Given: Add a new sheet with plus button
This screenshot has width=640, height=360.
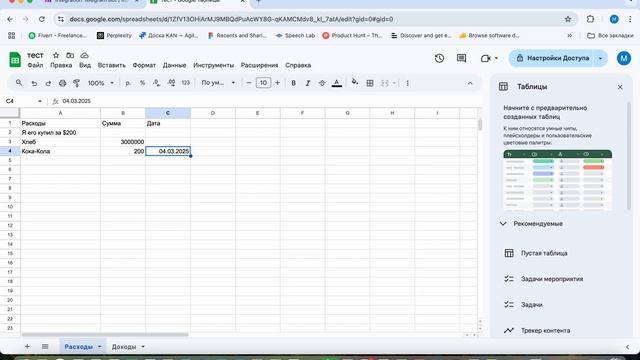Looking at the screenshot, I should point(27,347).
